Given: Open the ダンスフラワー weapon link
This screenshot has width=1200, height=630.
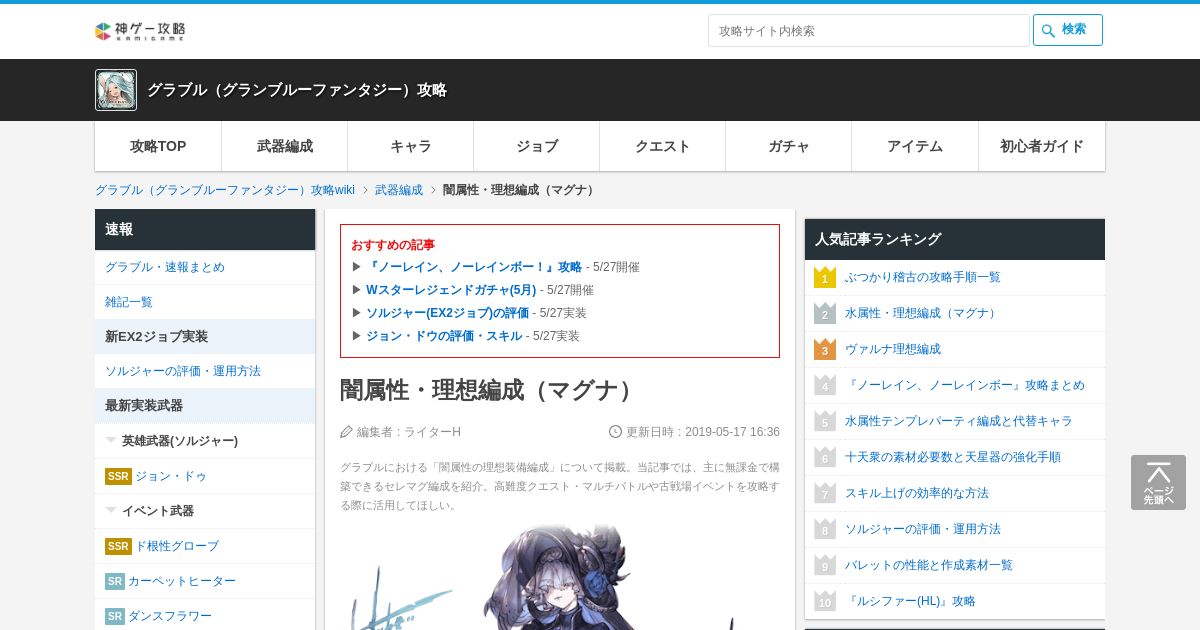Looking at the screenshot, I should pyautogui.click(x=170, y=616).
